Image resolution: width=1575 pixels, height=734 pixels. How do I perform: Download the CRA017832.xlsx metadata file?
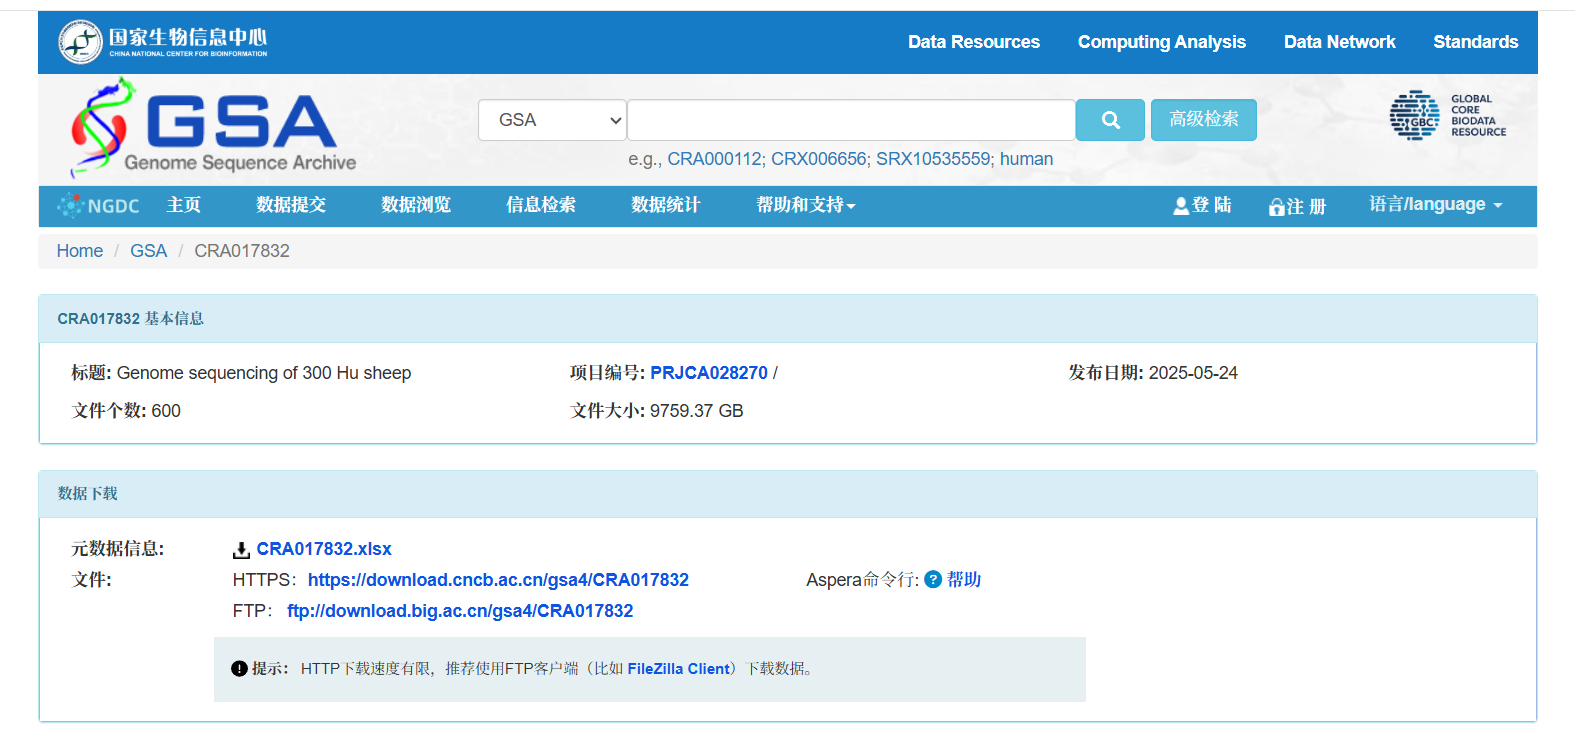324,549
